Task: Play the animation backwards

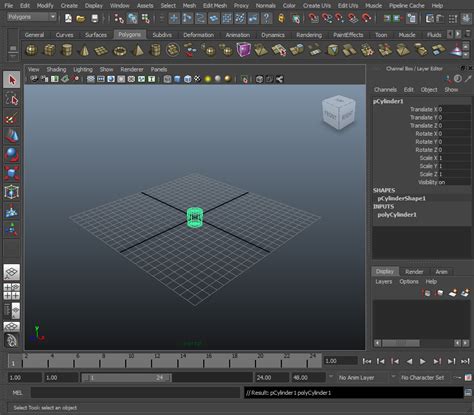Action: click(409, 361)
